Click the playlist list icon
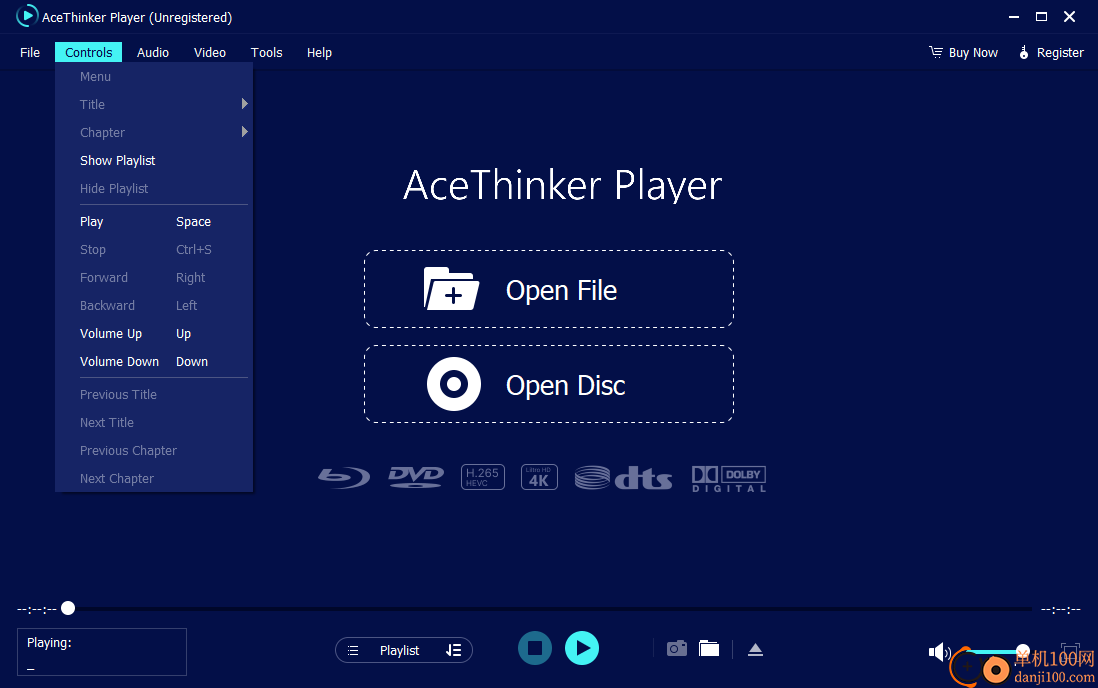The image size is (1098, 688). (353, 651)
